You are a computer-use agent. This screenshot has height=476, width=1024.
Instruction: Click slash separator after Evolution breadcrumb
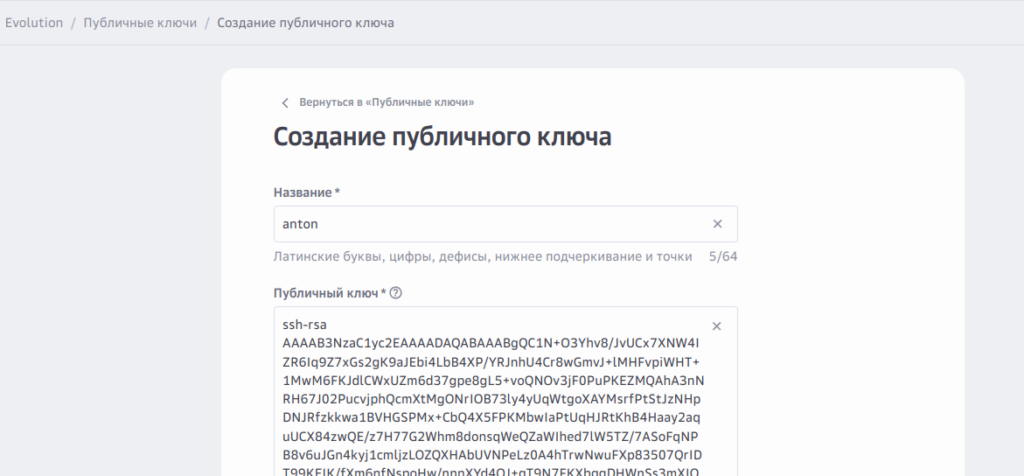click(73, 22)
